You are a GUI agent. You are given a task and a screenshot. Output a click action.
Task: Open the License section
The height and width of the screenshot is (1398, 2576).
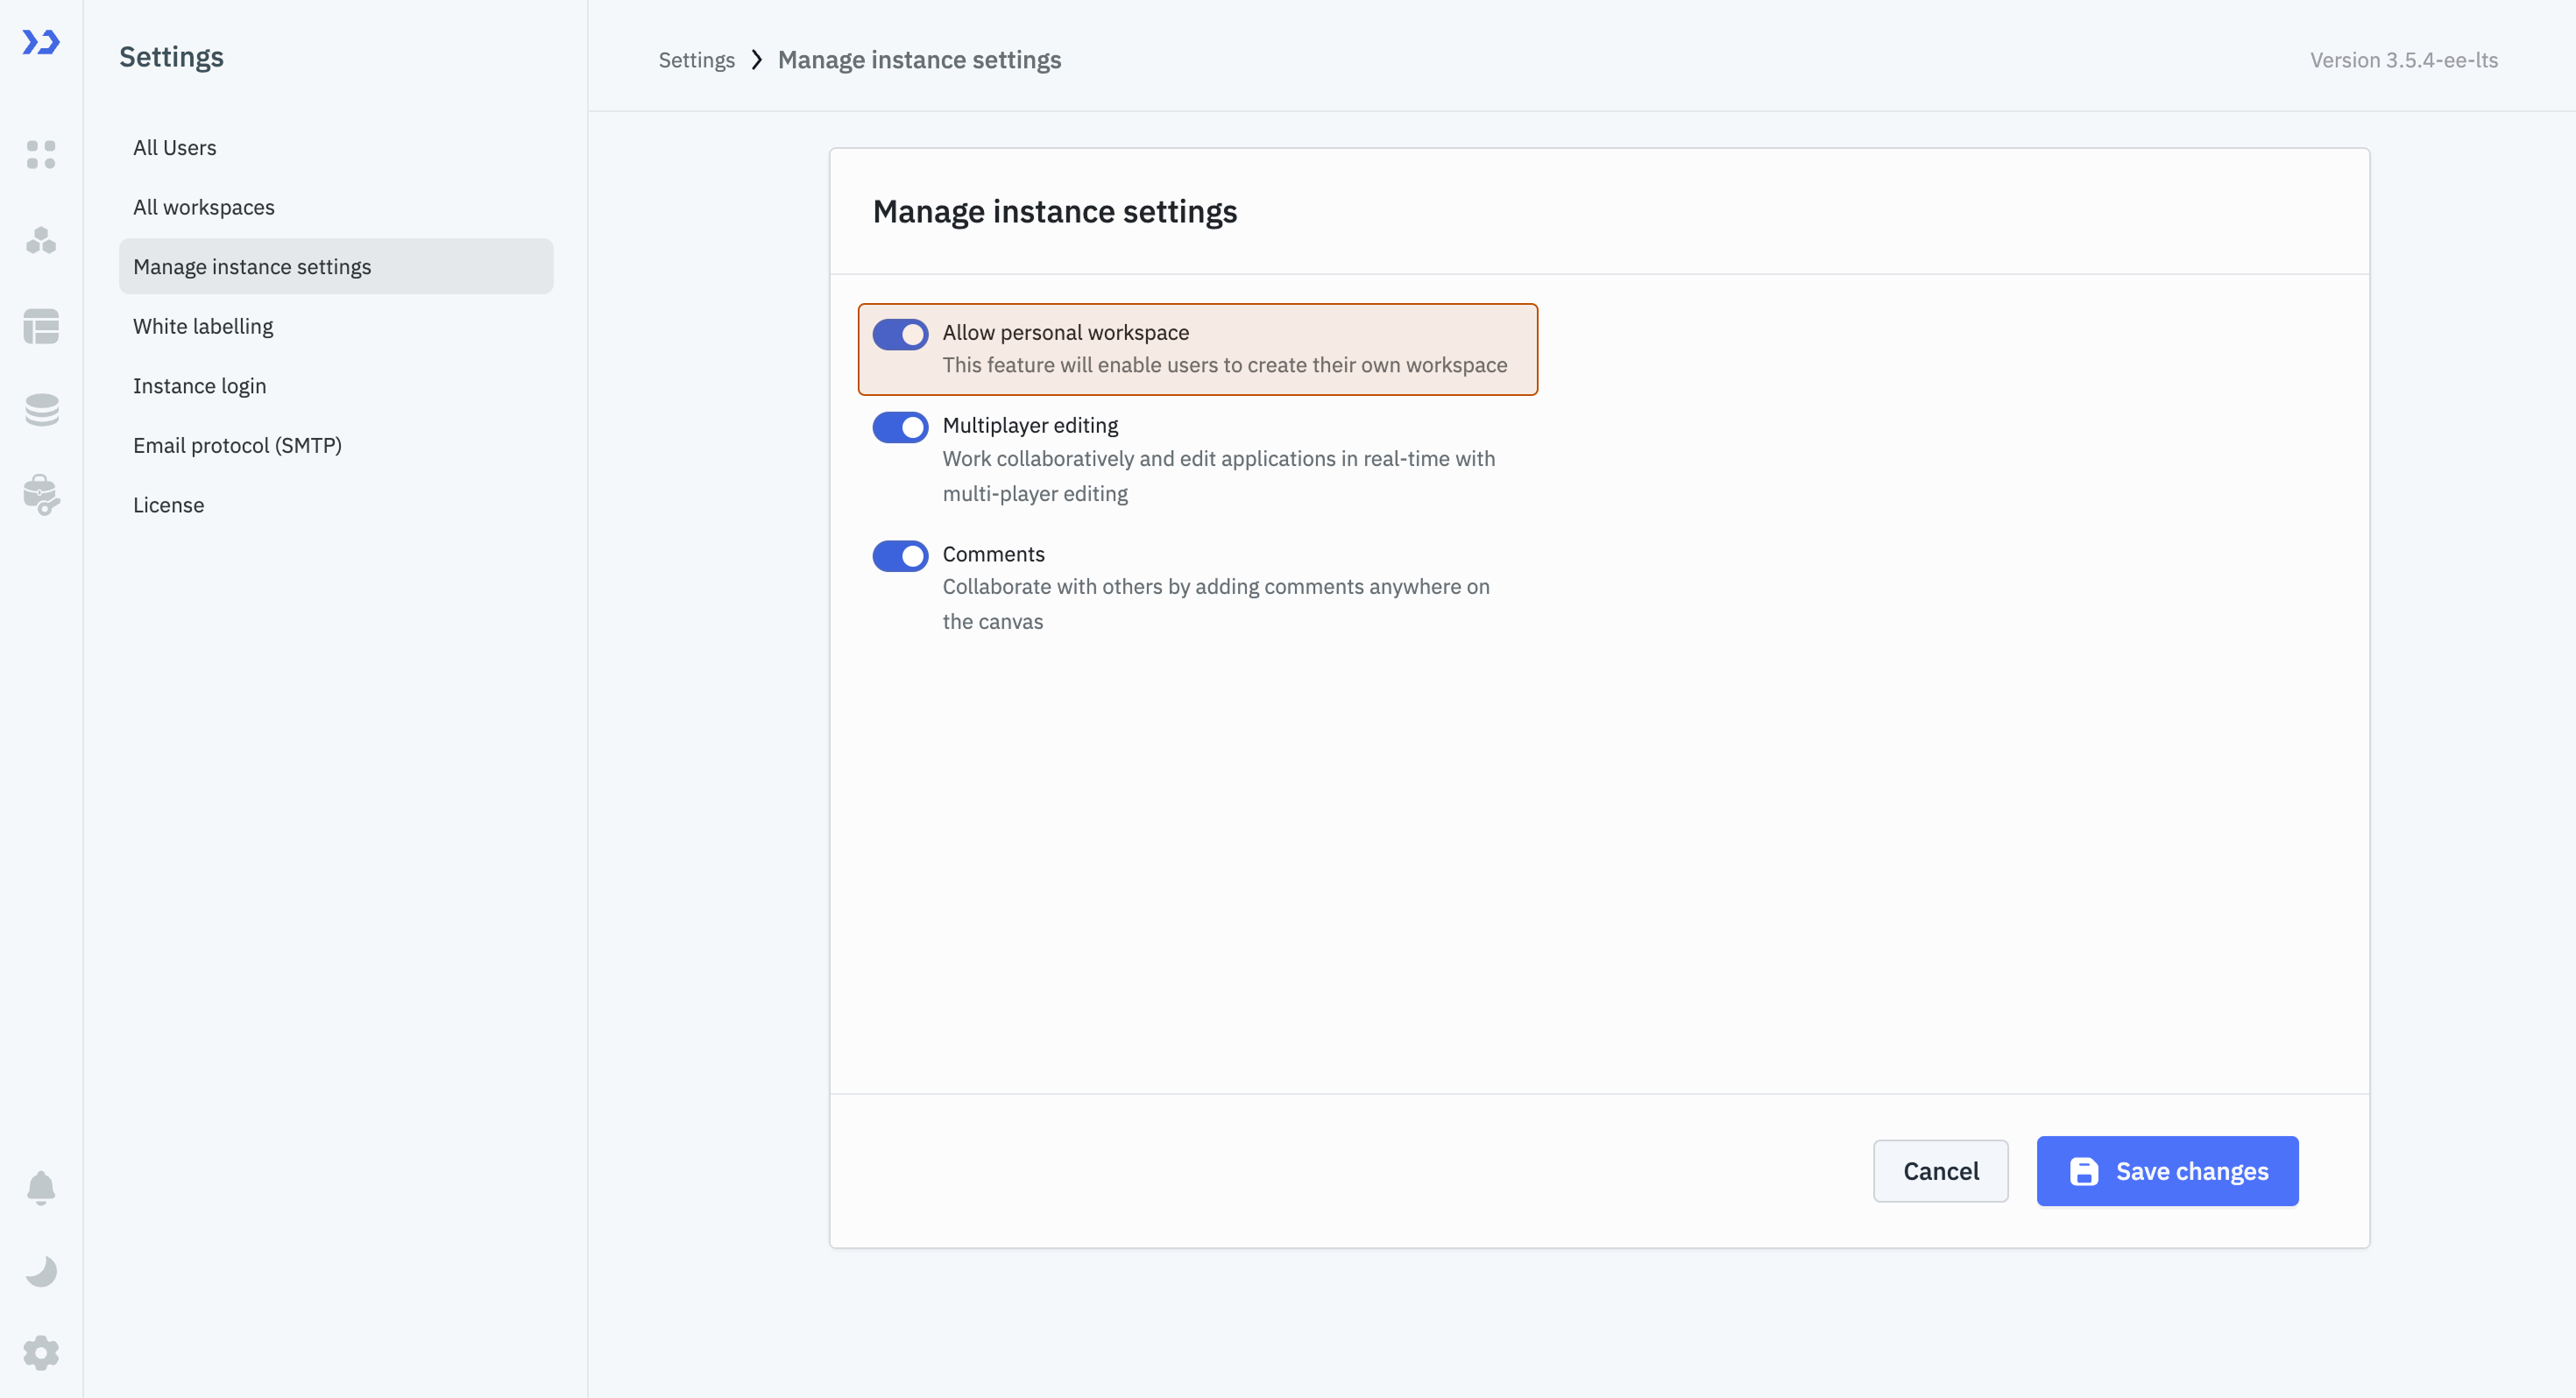coord(168,504)
